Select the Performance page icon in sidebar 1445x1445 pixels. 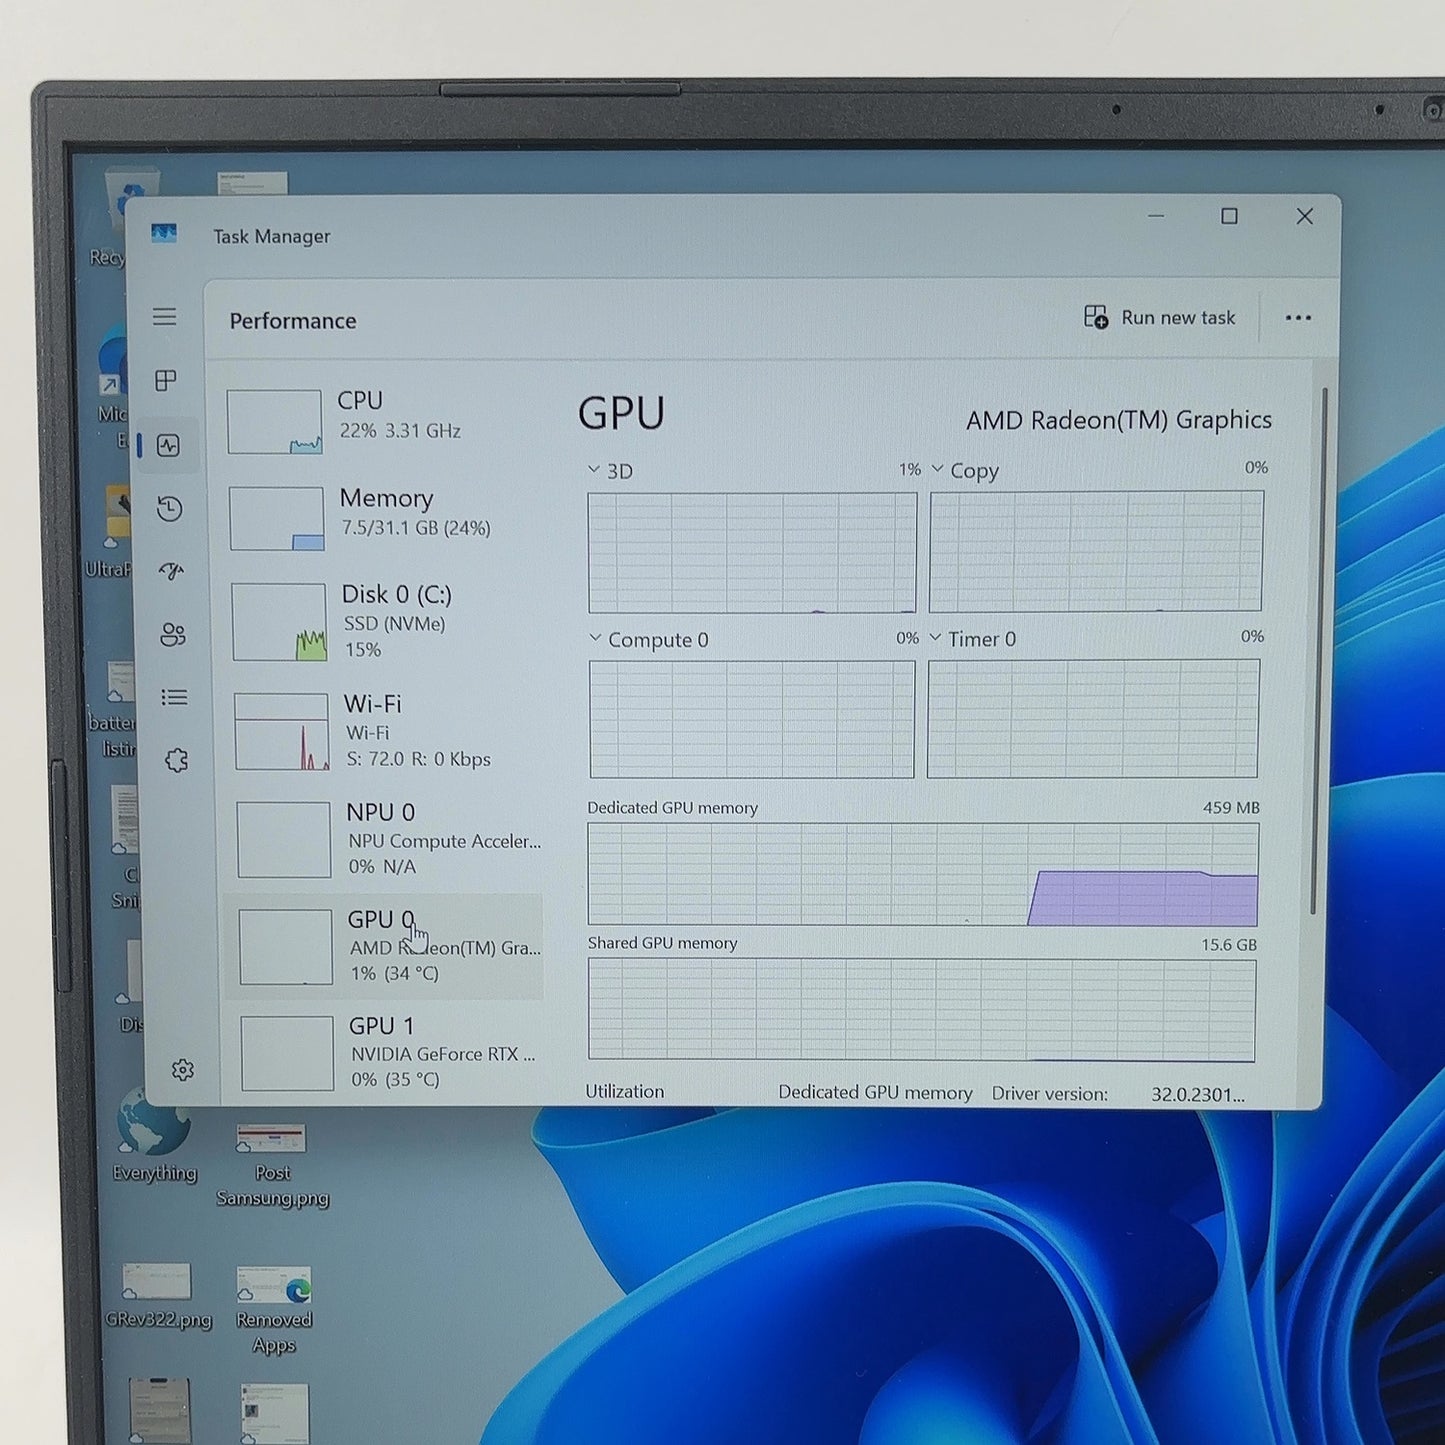point(168,445)
